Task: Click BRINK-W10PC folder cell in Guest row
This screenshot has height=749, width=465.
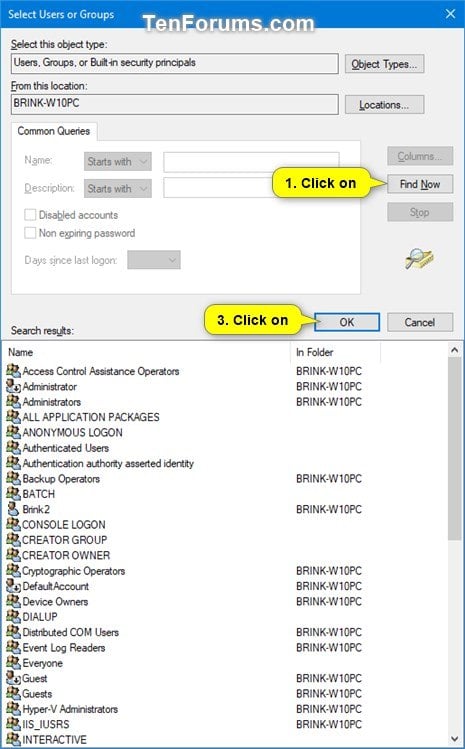Action: [329, 678]
